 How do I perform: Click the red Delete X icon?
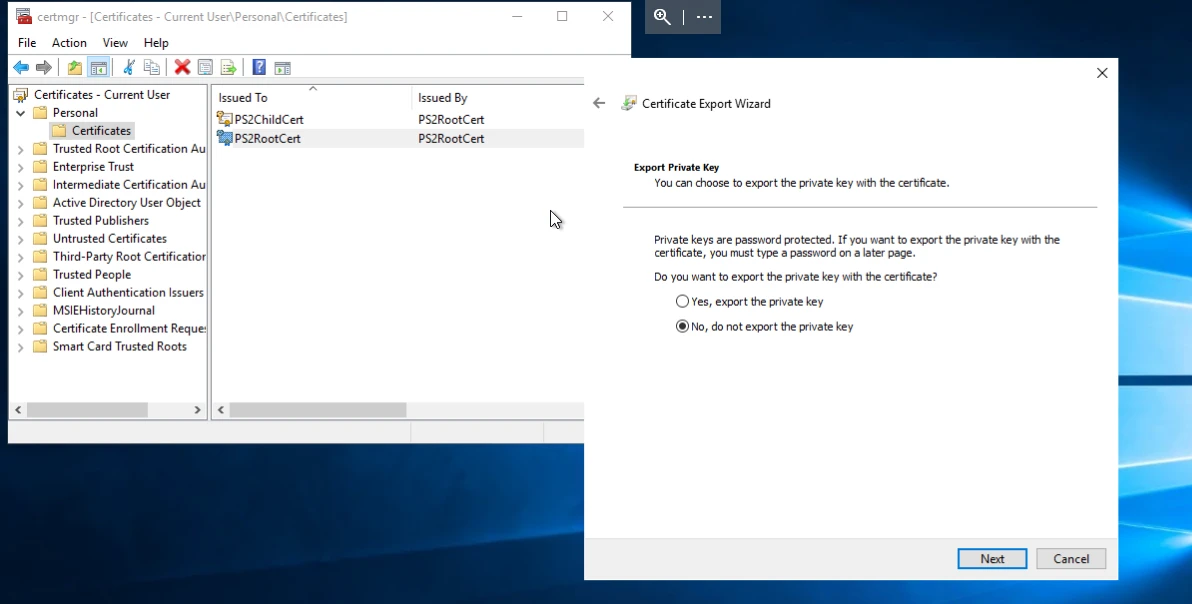[x=181, y=67]
